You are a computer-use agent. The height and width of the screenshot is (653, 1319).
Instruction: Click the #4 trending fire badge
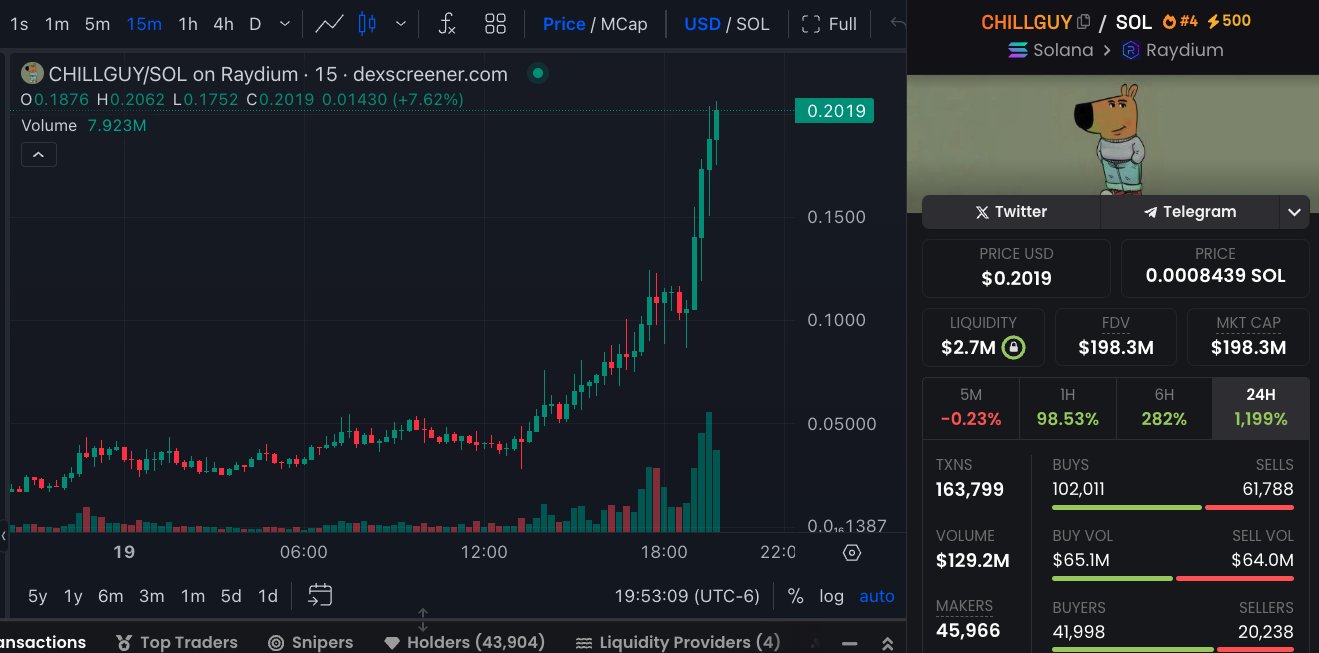click(x=1180, y=21)
